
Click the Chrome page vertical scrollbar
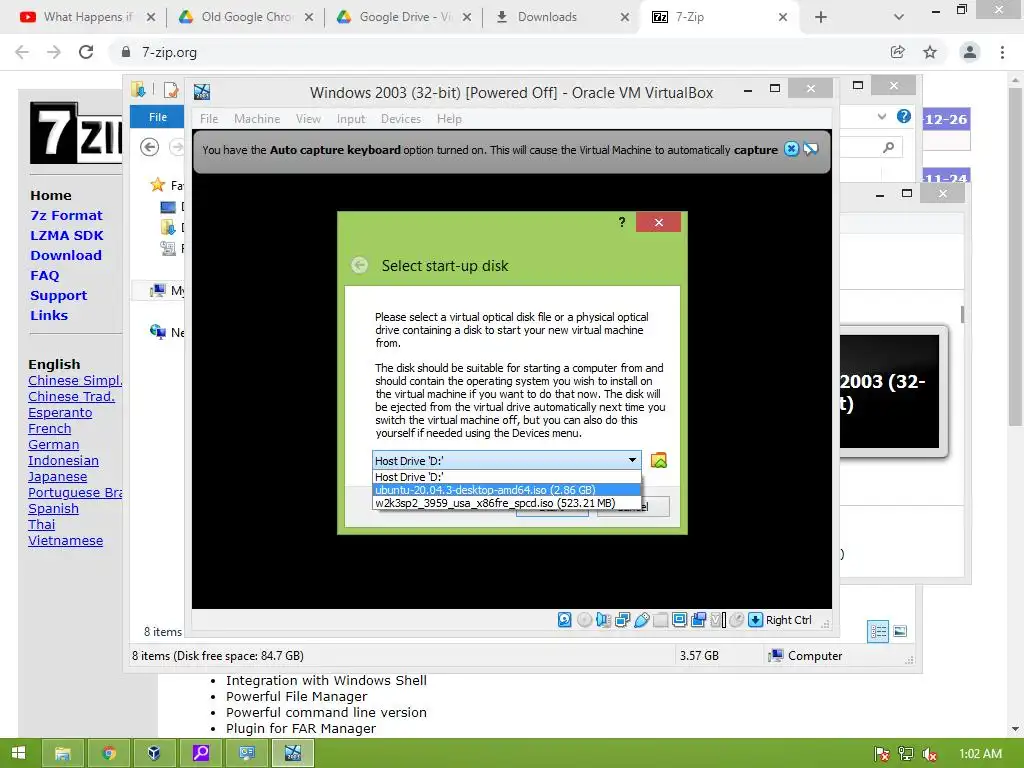pos(1015,257)
